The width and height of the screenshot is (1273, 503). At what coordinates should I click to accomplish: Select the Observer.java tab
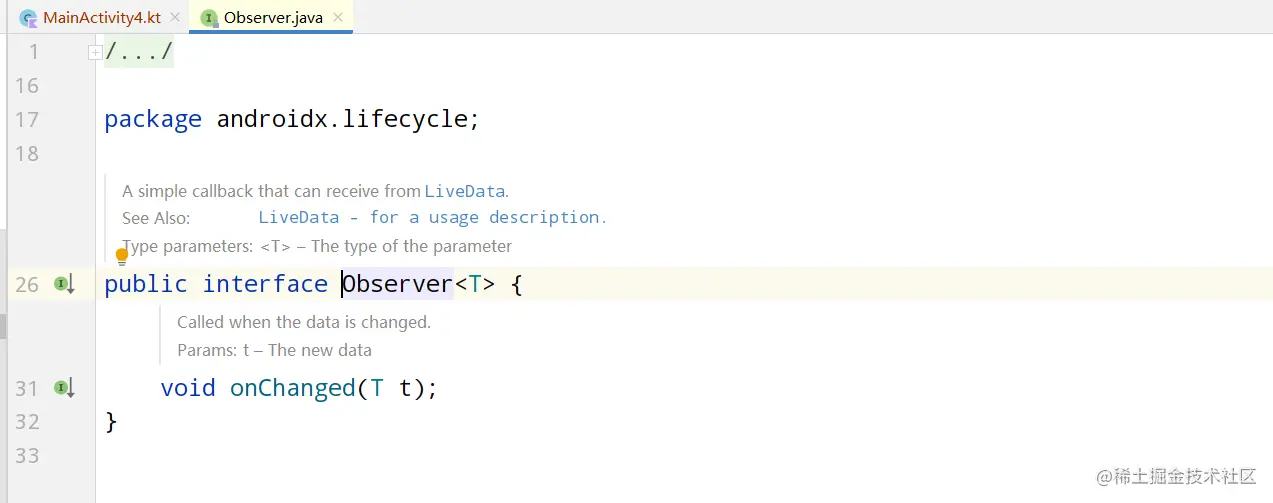pyautogui.click(x=273, y=17)
